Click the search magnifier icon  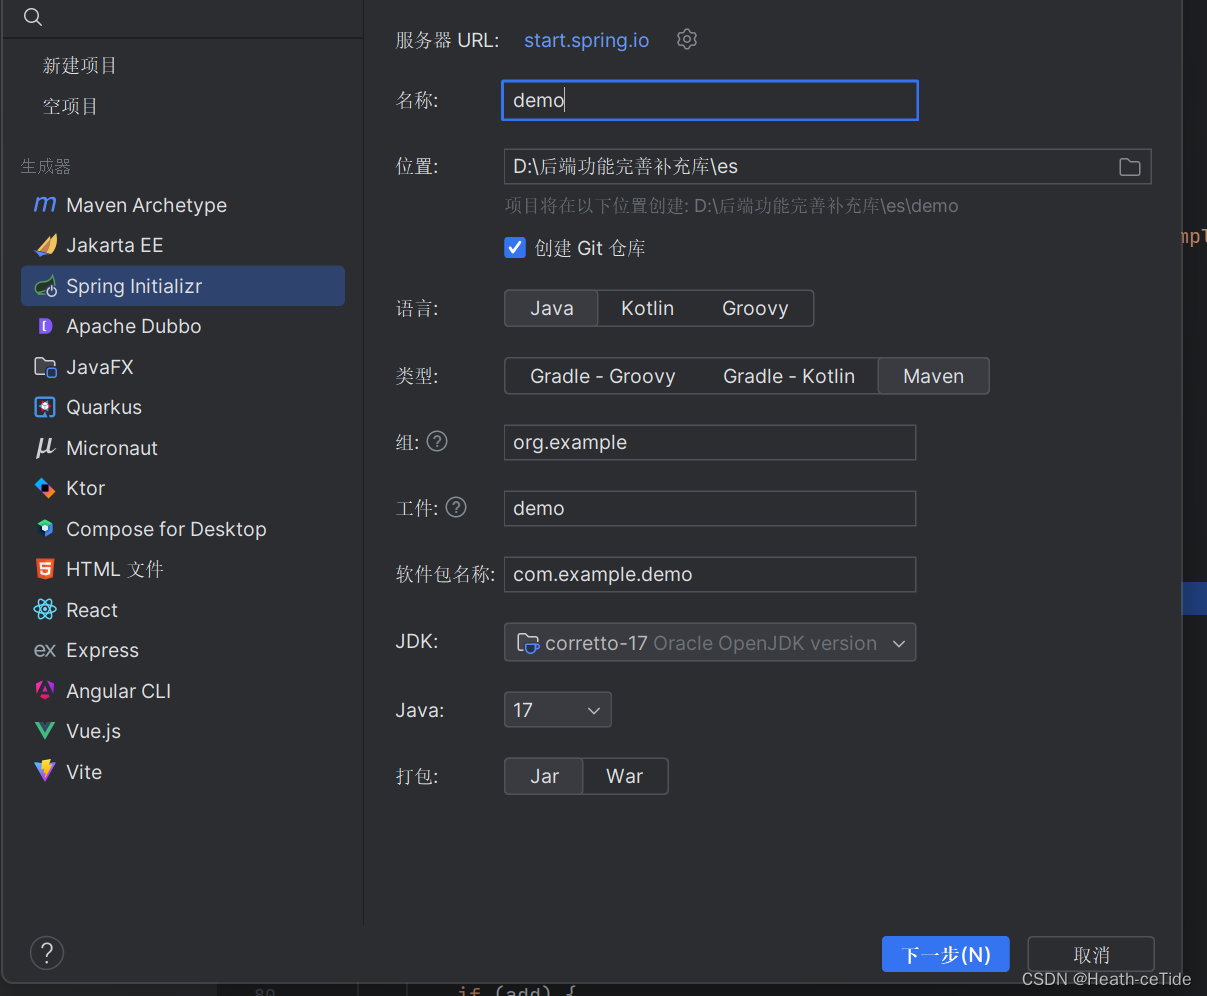point(33,17)
